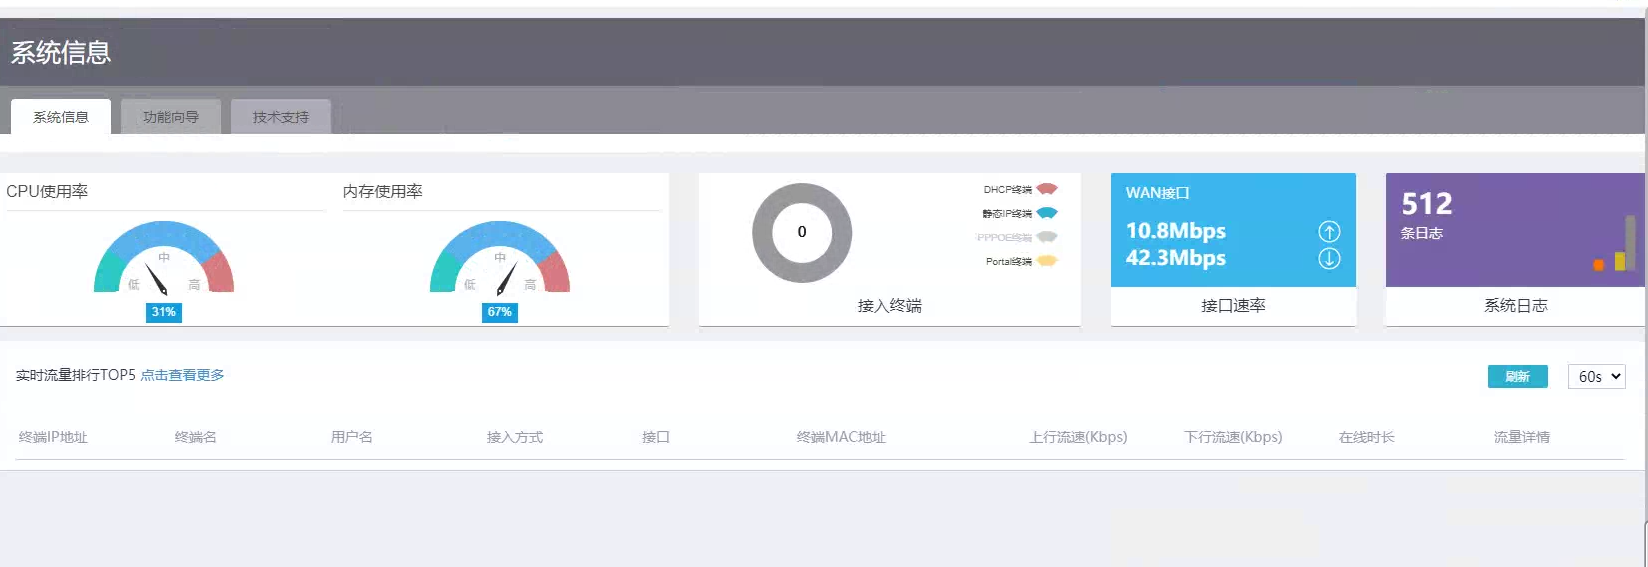Click the 上行流速(Kbps) column header
Screen dimensions: 1648x567
[x=1078, y=437]
